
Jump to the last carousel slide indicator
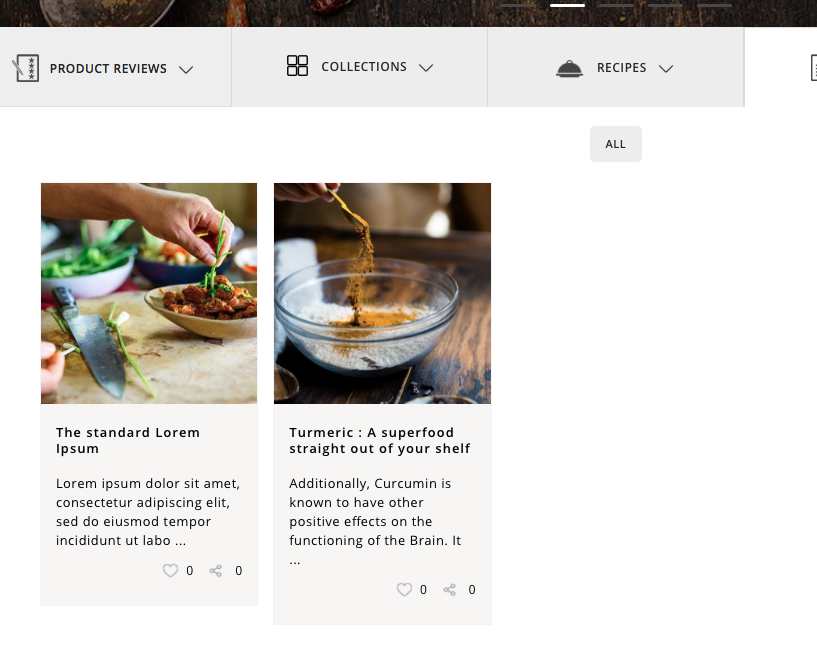click(x=714, y=5)
